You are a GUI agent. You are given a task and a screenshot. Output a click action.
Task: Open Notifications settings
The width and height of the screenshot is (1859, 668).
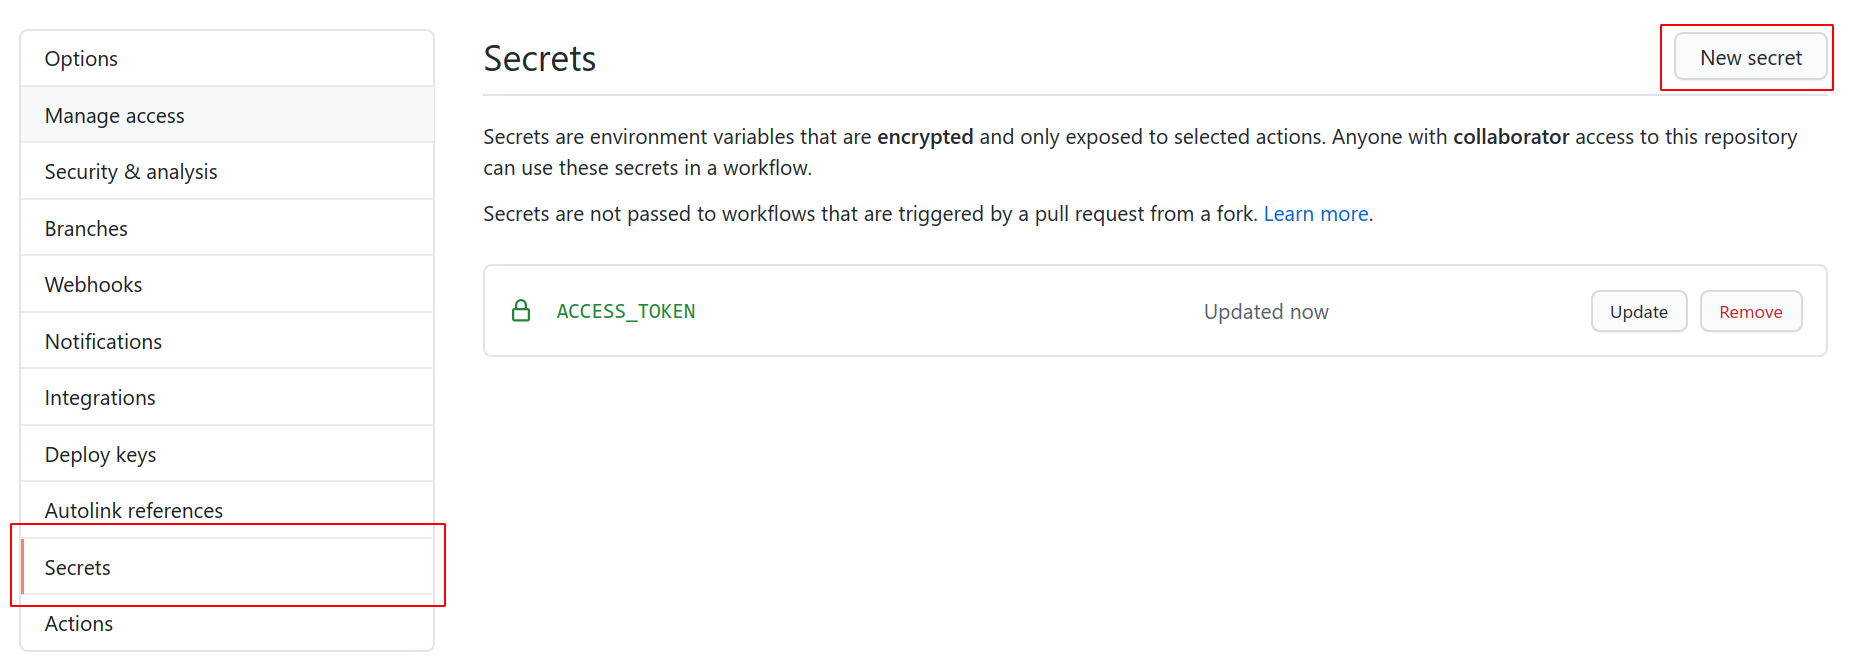(103, 342)
